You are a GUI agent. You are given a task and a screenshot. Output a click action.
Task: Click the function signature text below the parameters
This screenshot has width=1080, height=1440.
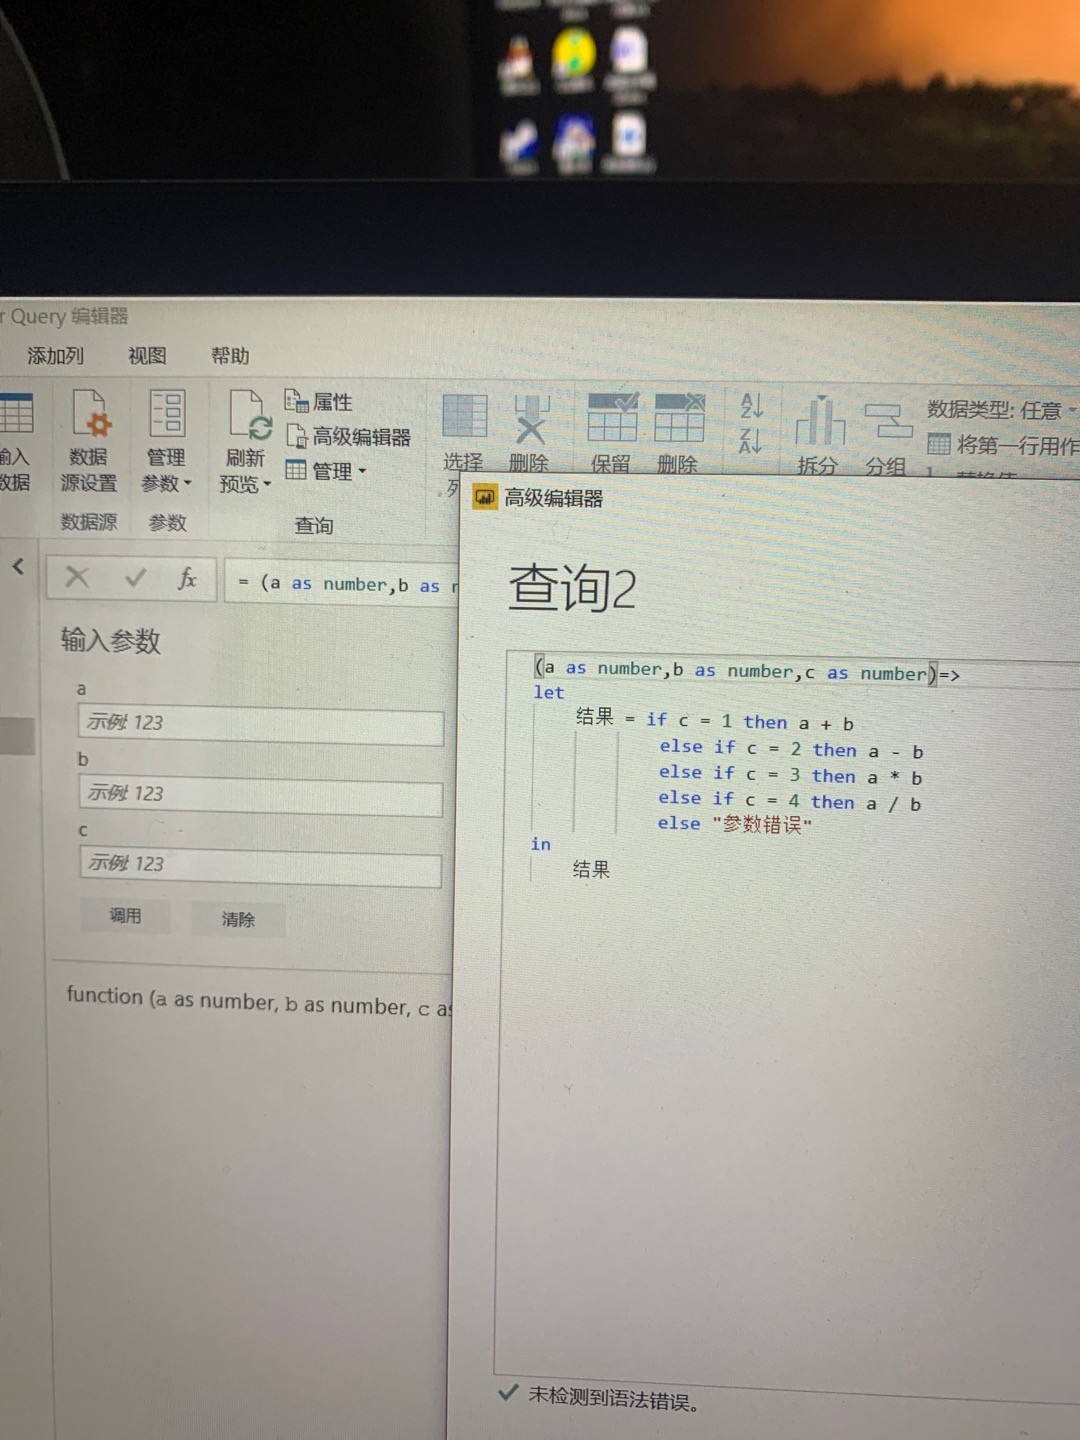pos(258,1002)
